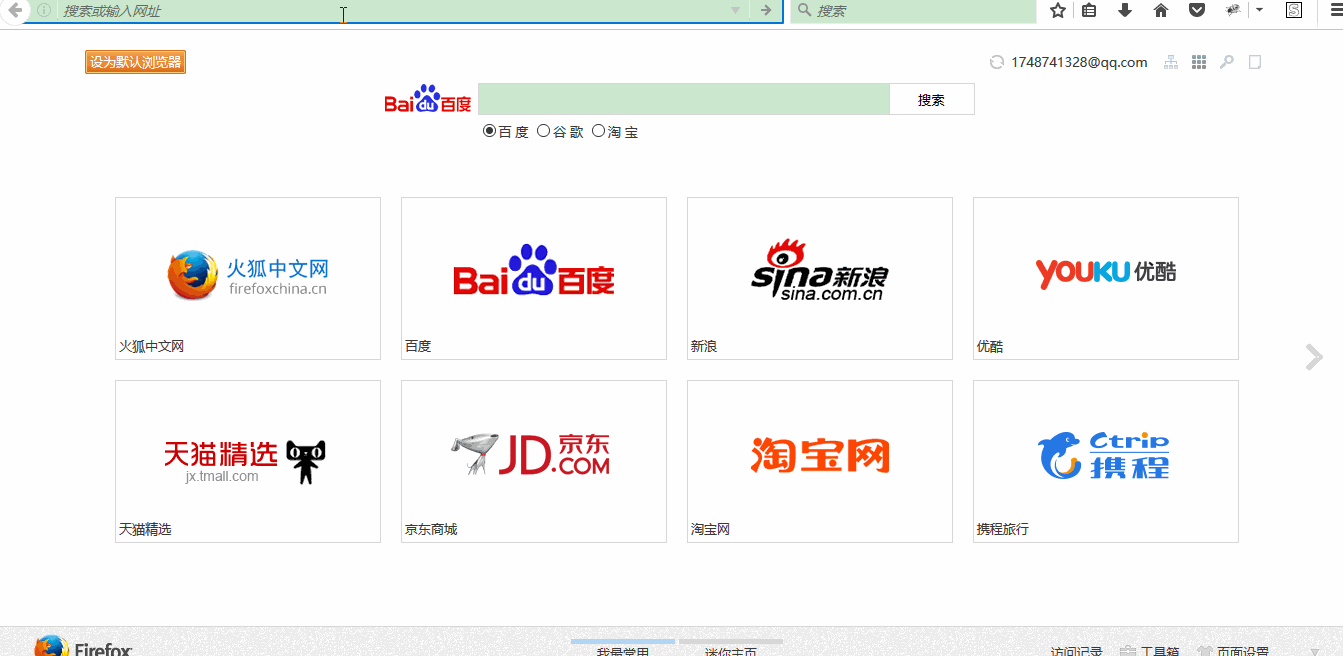
Task: Click the magnifier icon in toolbar search box
Action: pyautogui.click(x=804, y=10)
